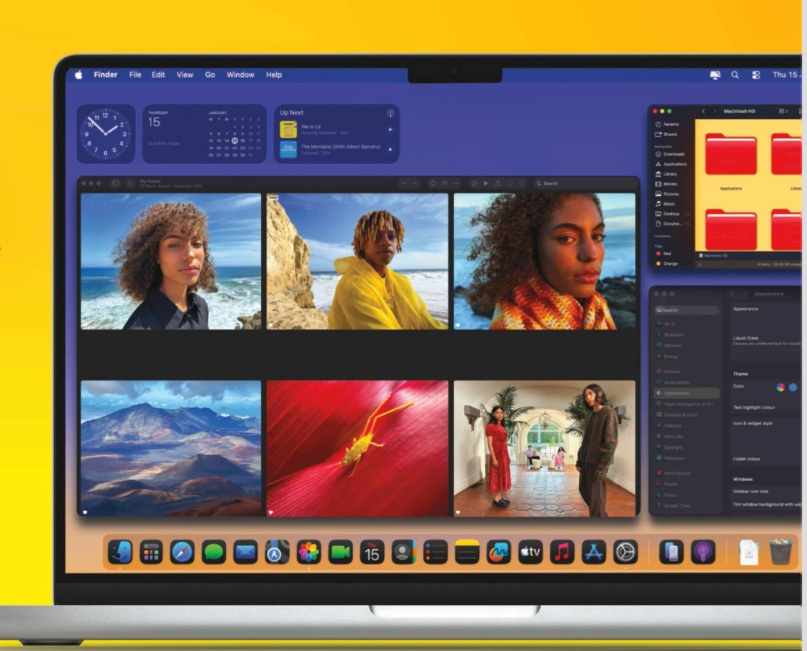The width and height of the screenshot is (807, 651).
Task: Select Applications in Finder sidebar
Action: pos(671,164)
